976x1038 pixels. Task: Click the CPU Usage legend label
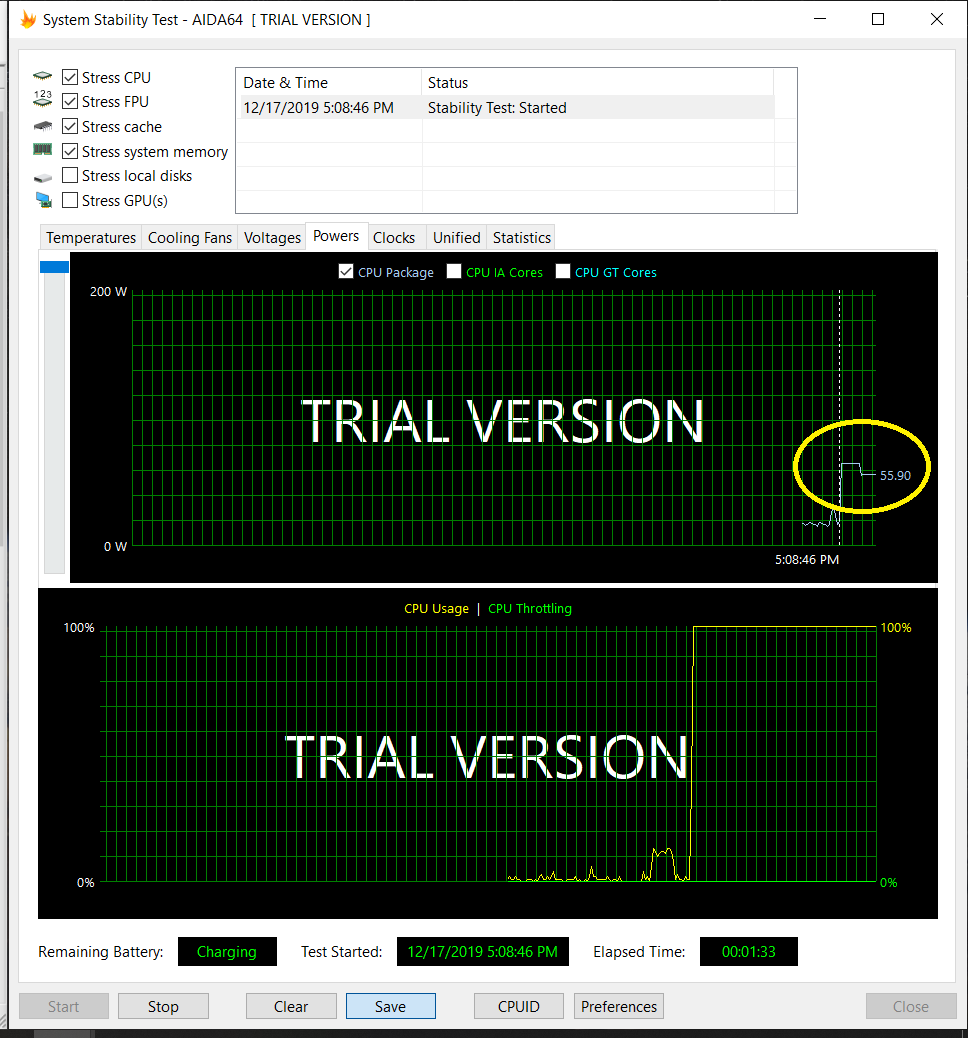[x=436, y=608]
